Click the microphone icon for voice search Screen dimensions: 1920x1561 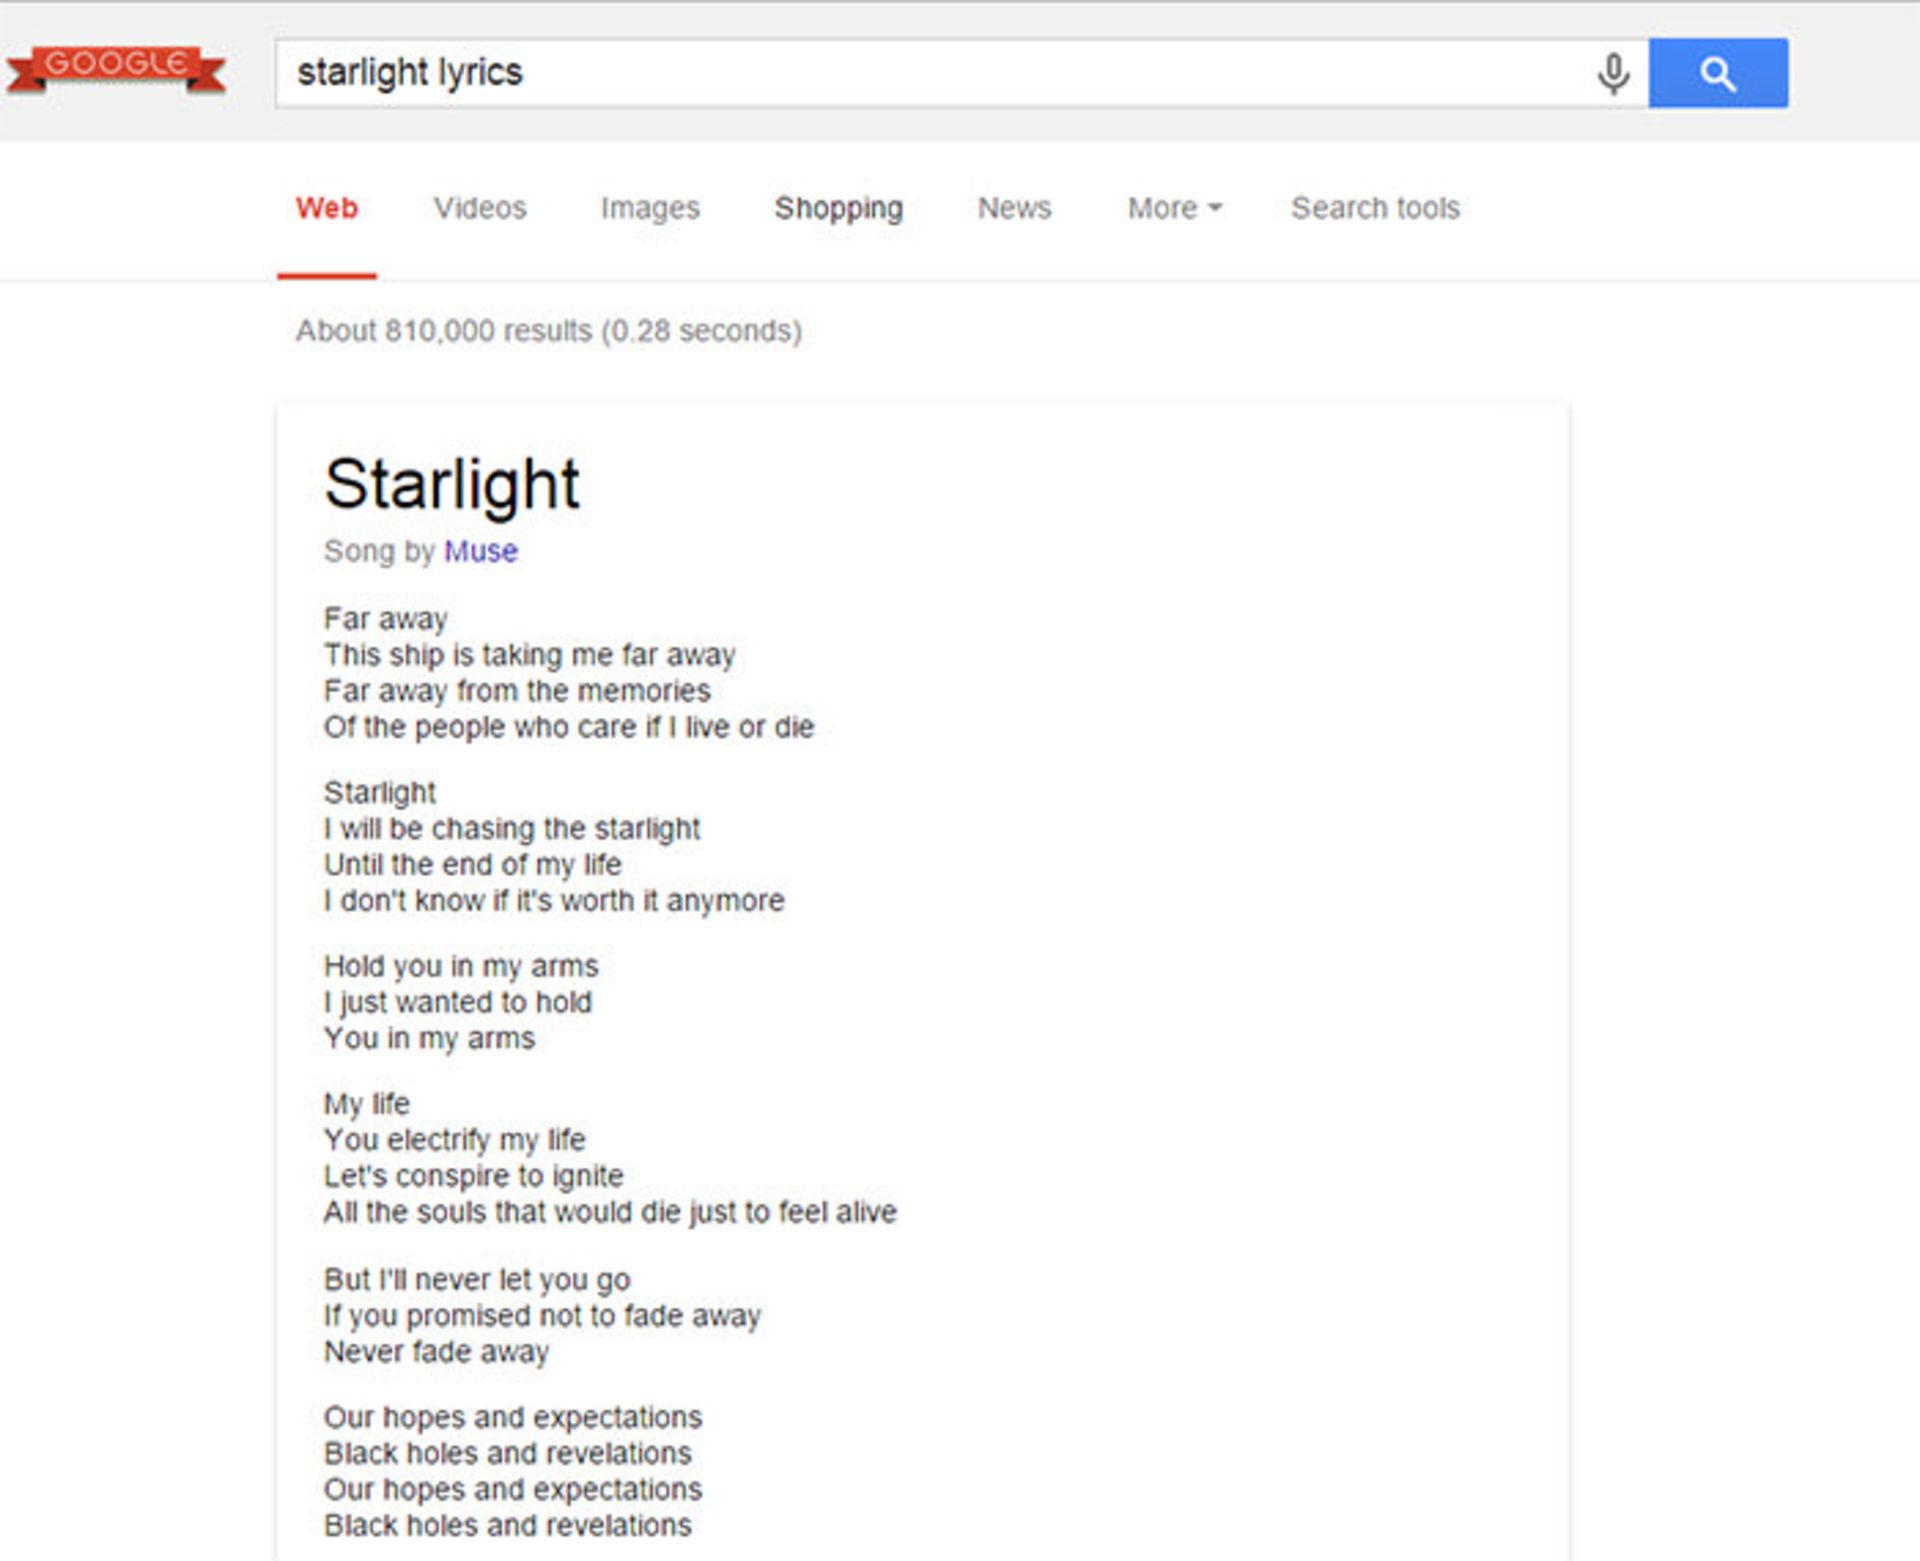(1612, 72)
